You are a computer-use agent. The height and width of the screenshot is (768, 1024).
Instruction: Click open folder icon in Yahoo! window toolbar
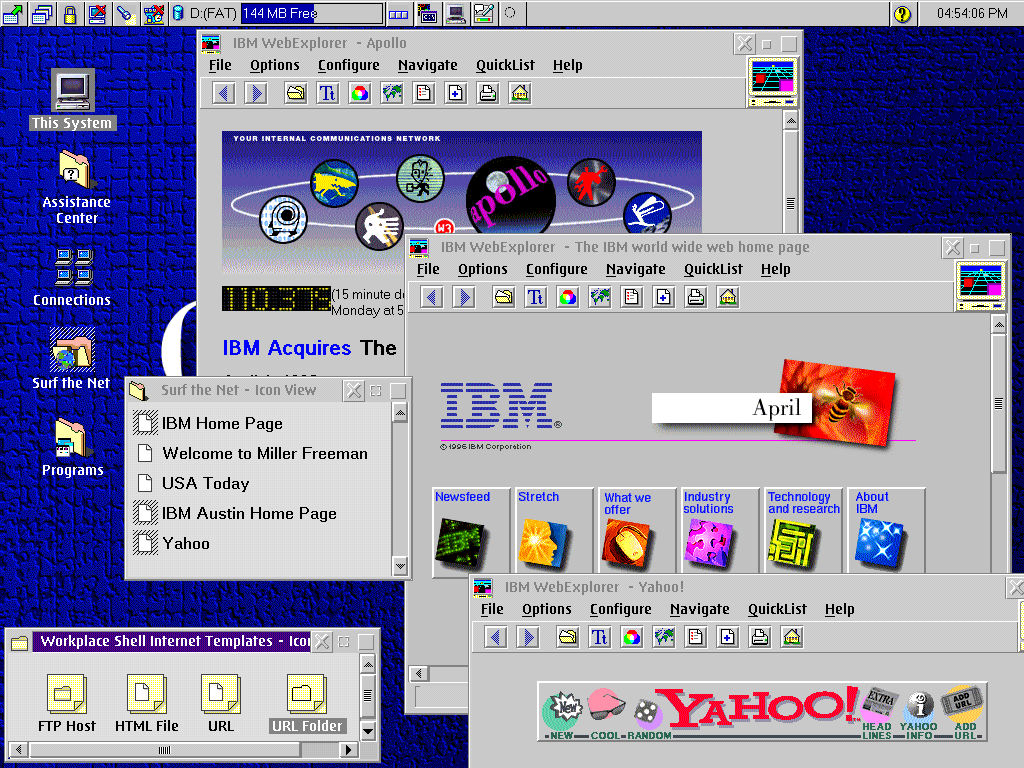(568, 637)
